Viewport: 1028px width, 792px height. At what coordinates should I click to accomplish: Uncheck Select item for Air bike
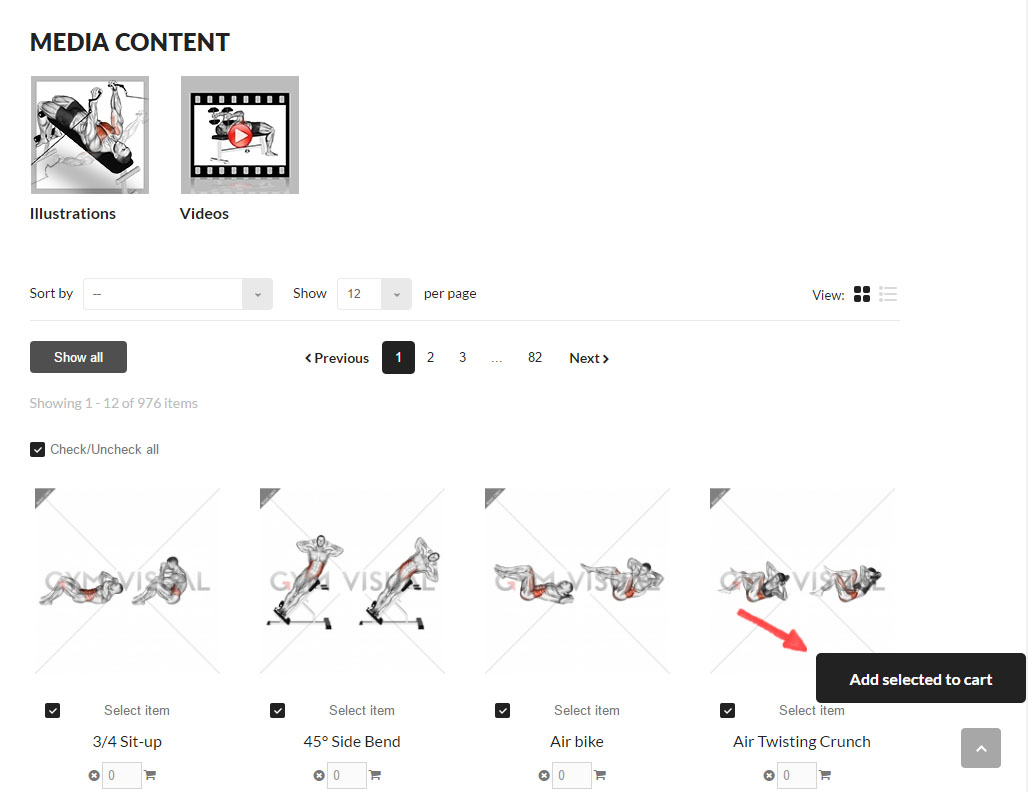click(x=502, y=710)
